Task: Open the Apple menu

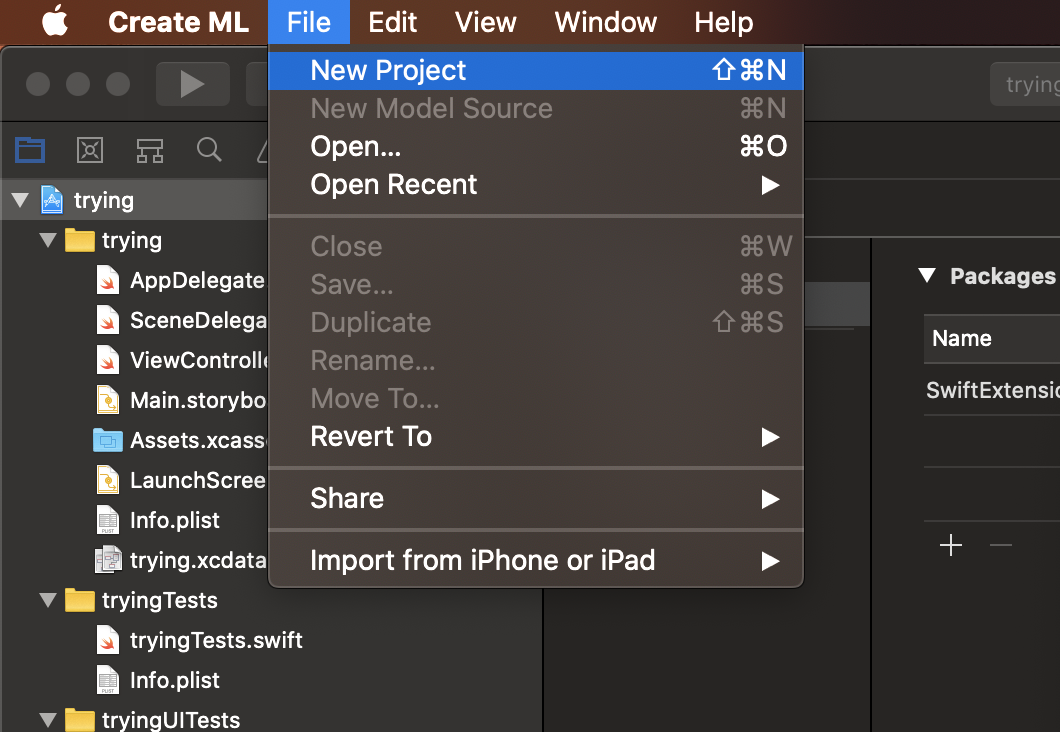Action: click(55, 21)
